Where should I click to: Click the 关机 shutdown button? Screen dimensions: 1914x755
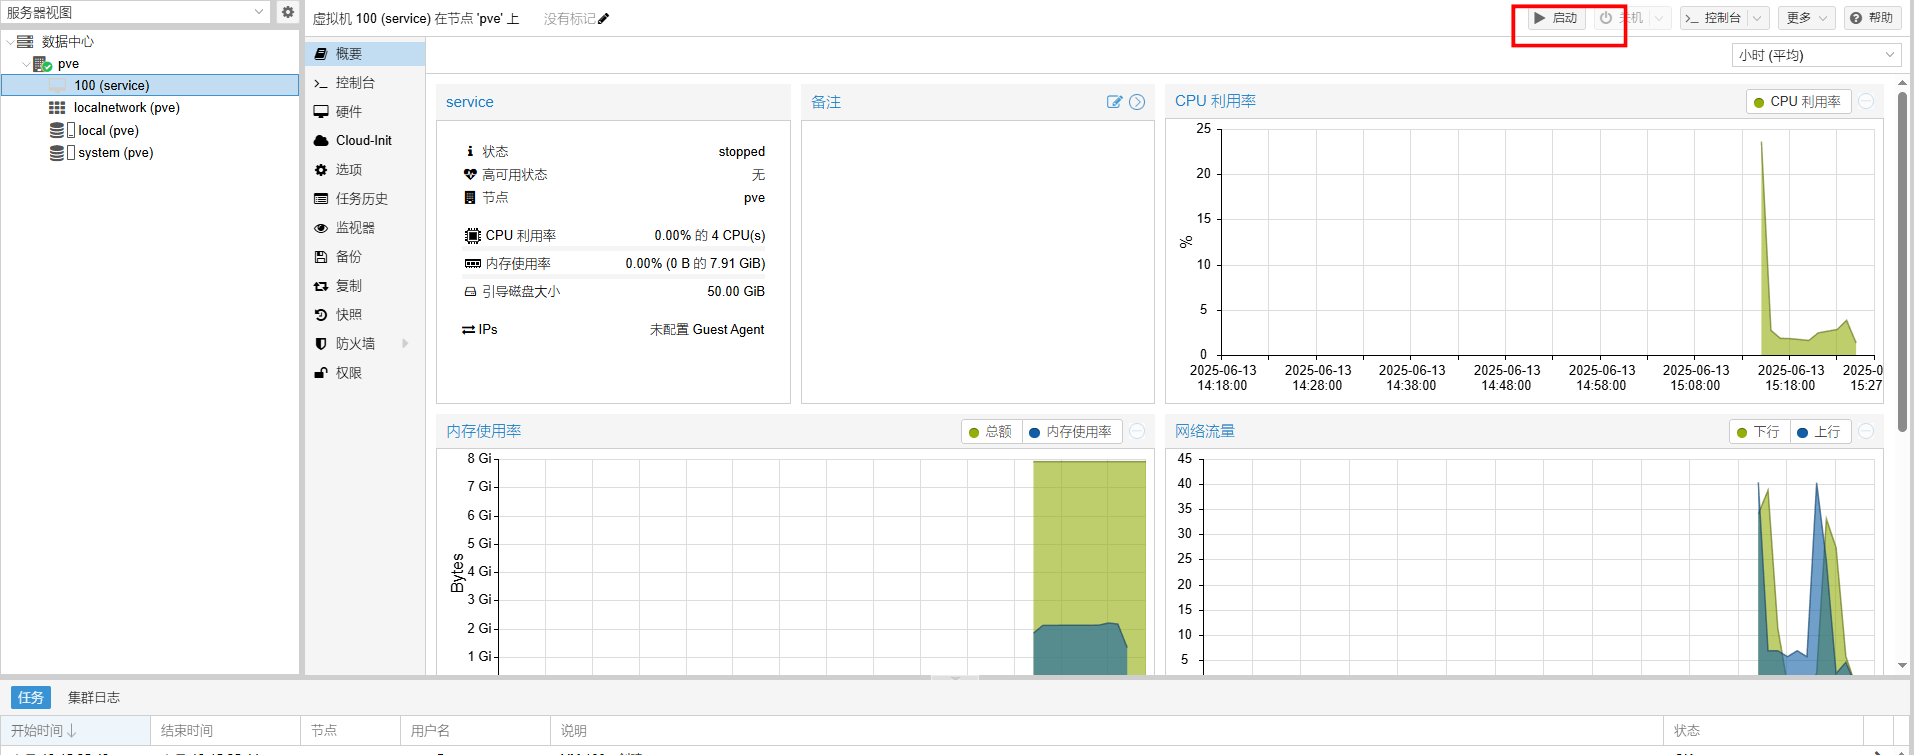coord(1621,18)
